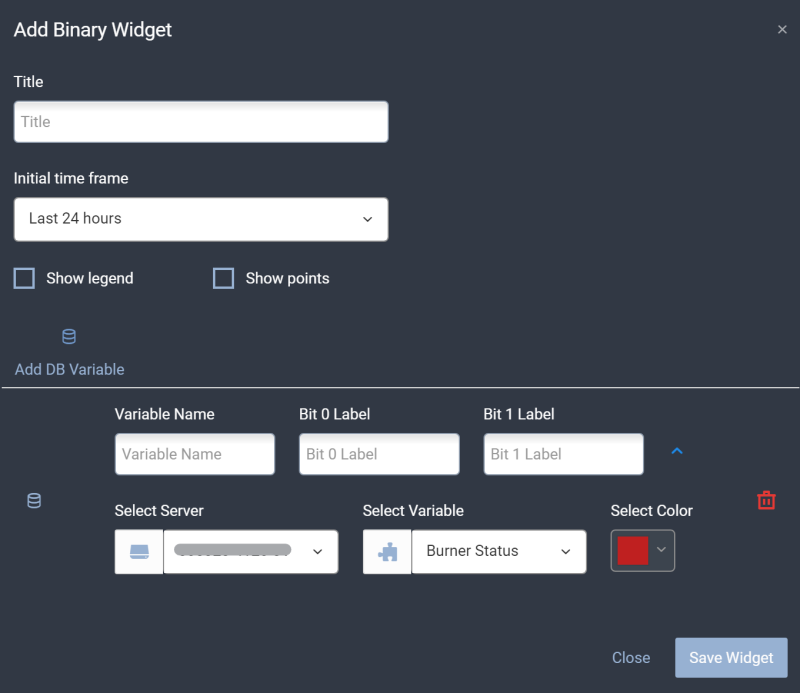Dismiss the dialog with the X icon
This screenshot has width=800, height=693.
[783, 29]
